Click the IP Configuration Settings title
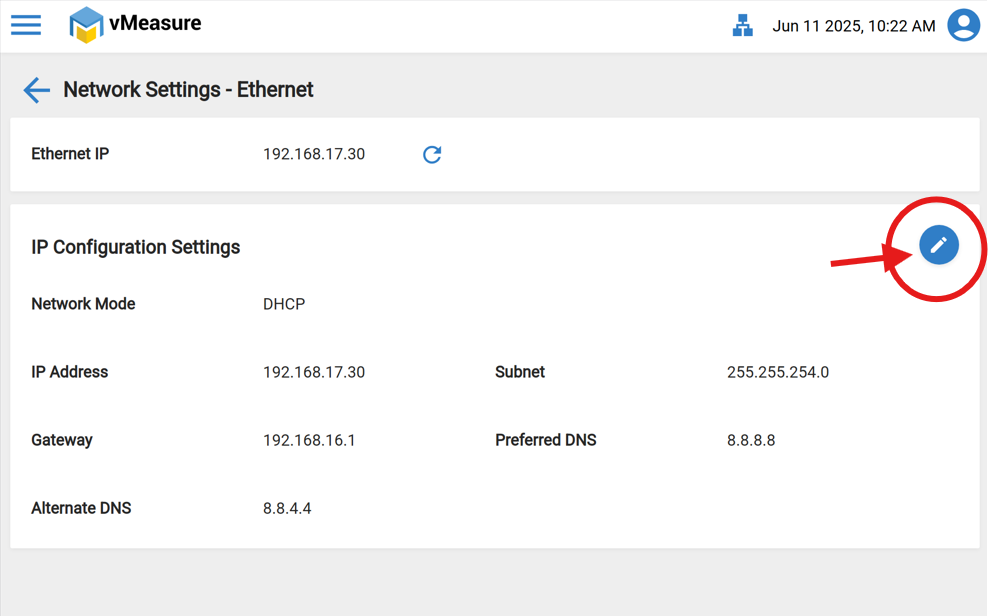Screen dimensions: 988x616 coord(136,247)
